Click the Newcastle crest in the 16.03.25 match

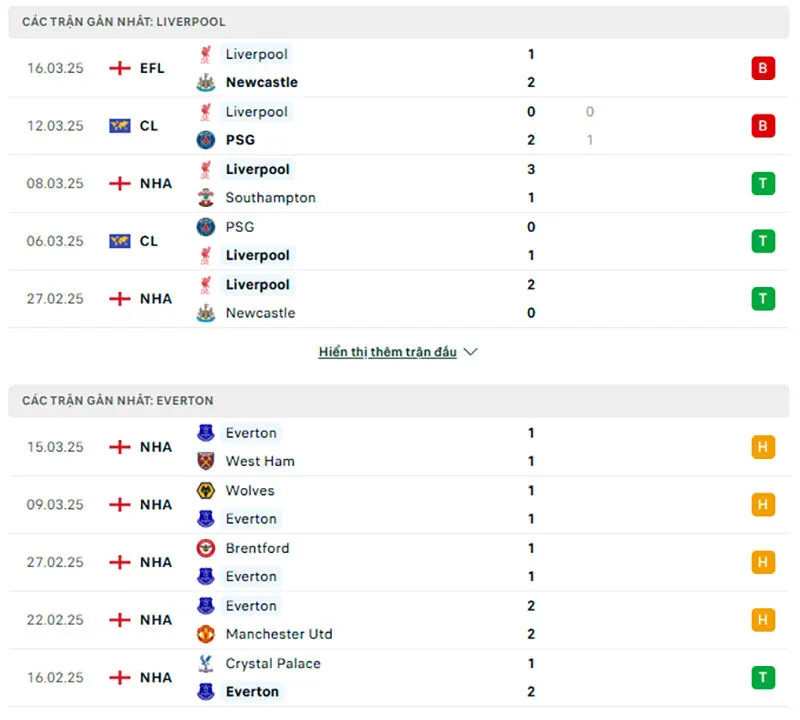[x=206, y=83]
